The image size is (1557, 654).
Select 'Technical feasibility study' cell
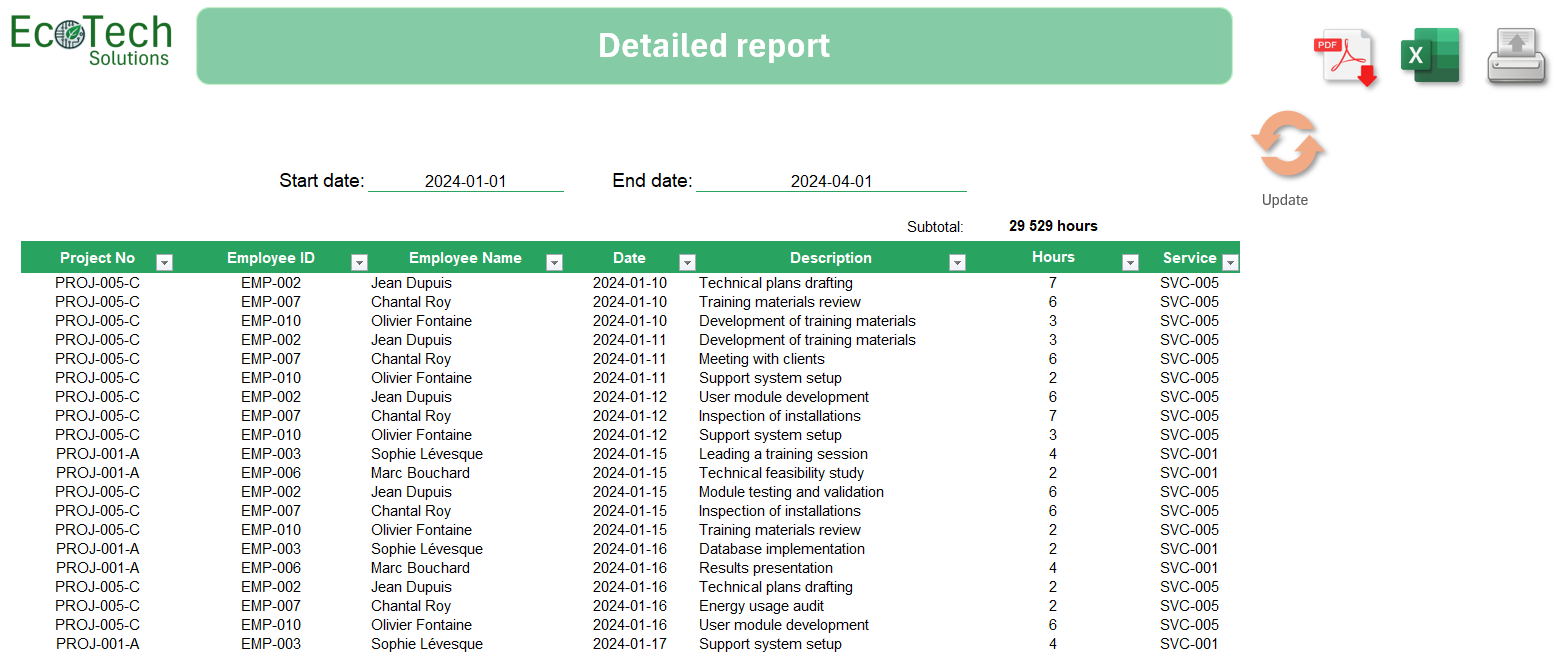tap(781, 473)
